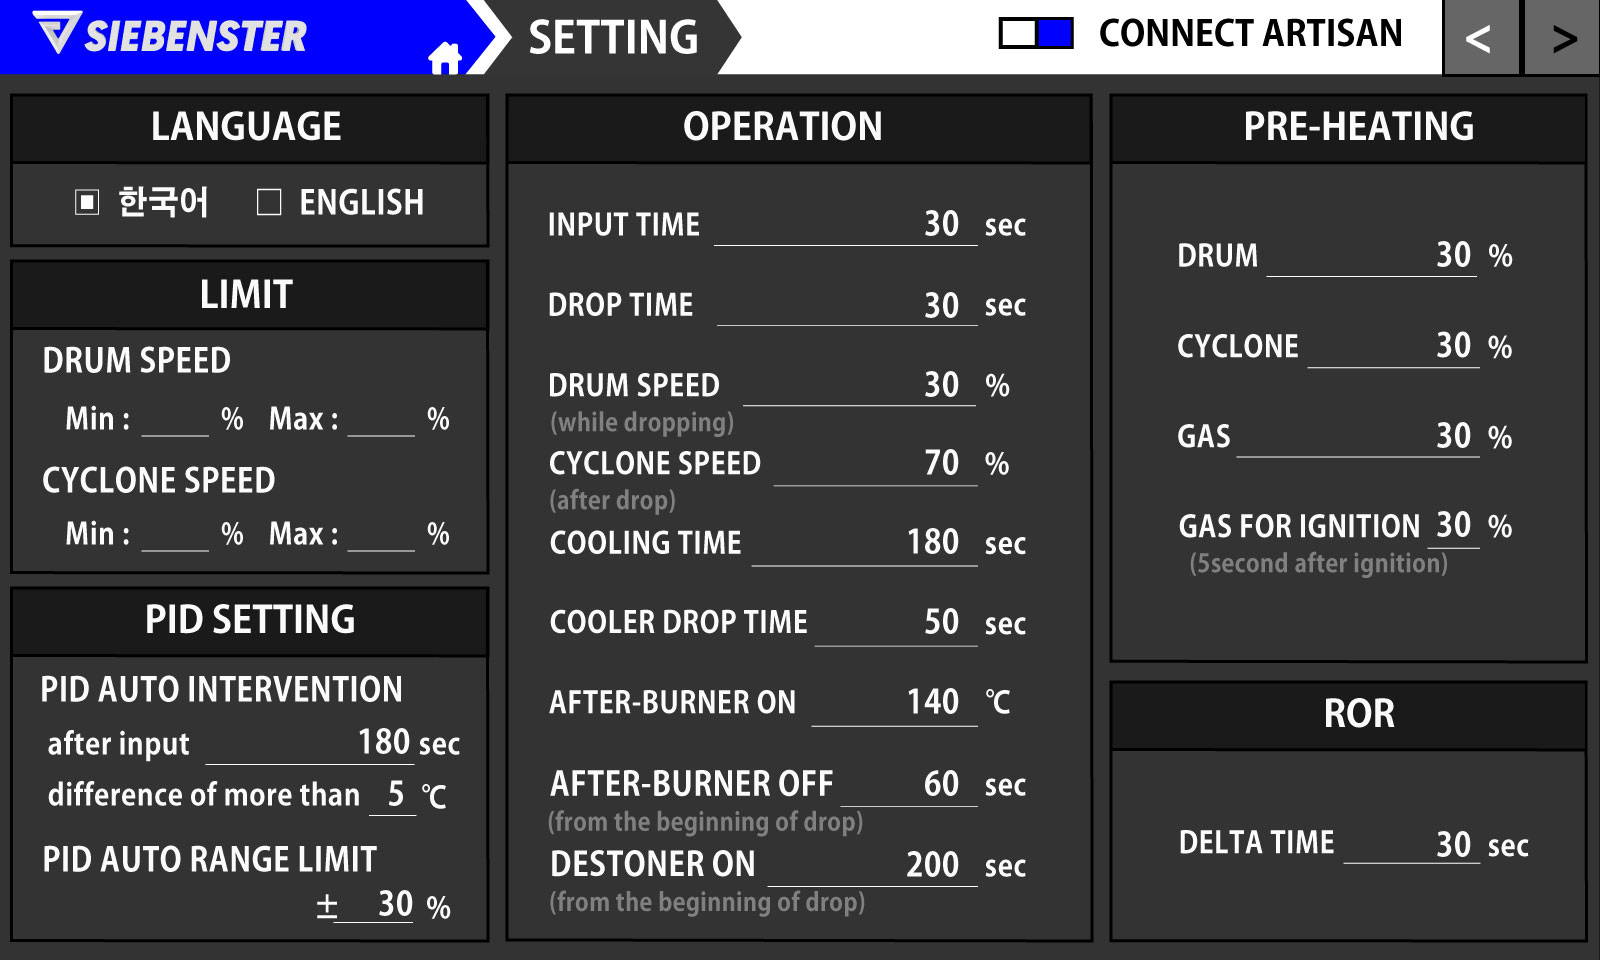The height and width of the screenshot is (960, 1600).
Task: Edit Pre-Heating Gas percentage field
Action: (1357, 437)
